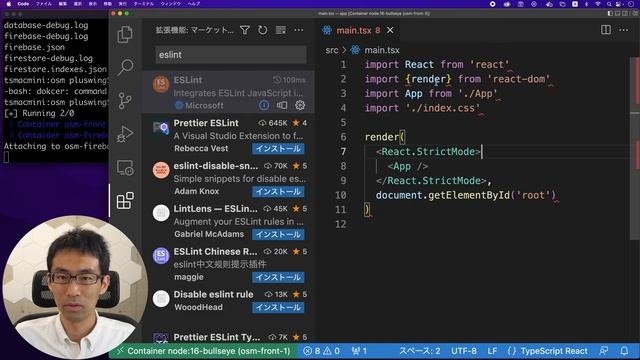Viewport: 640px width, 360px height.
Task: Install the Prettier ESLint extension
Action: 278,149
